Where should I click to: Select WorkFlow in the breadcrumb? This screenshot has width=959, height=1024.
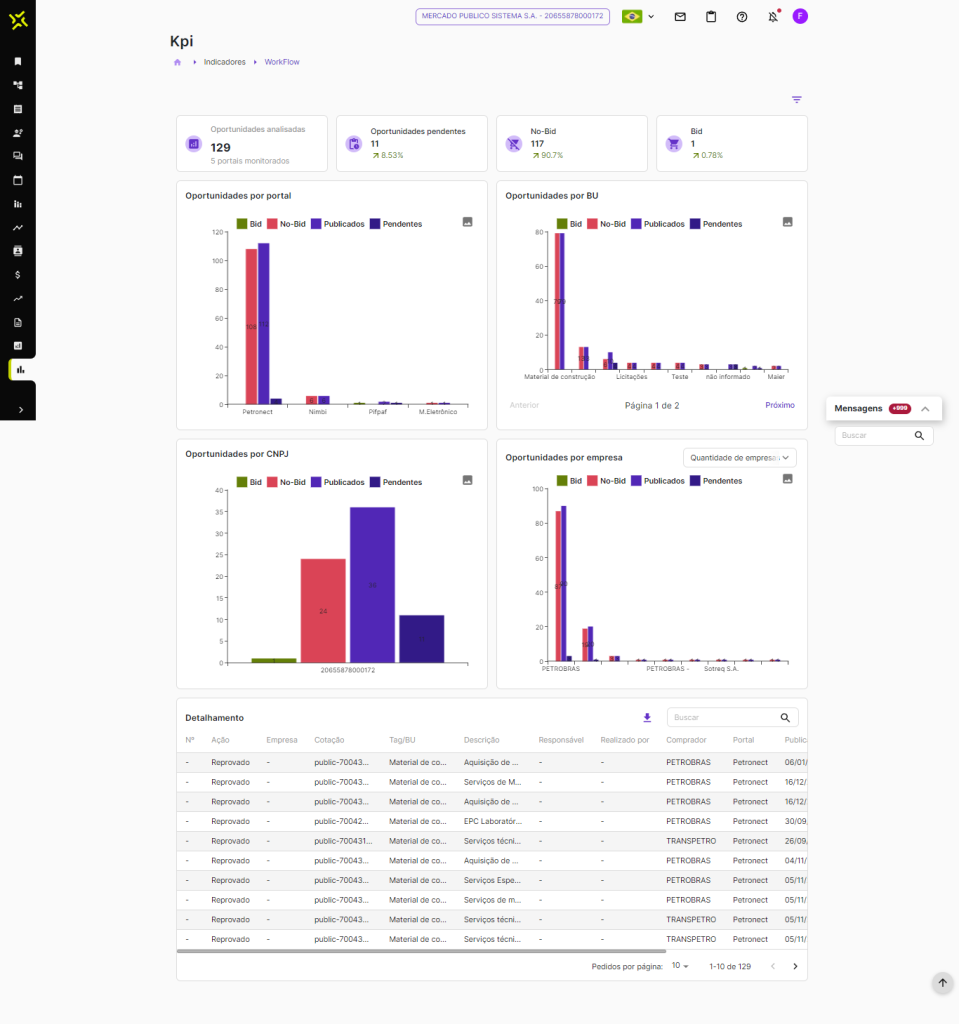[x=282, y=62]
